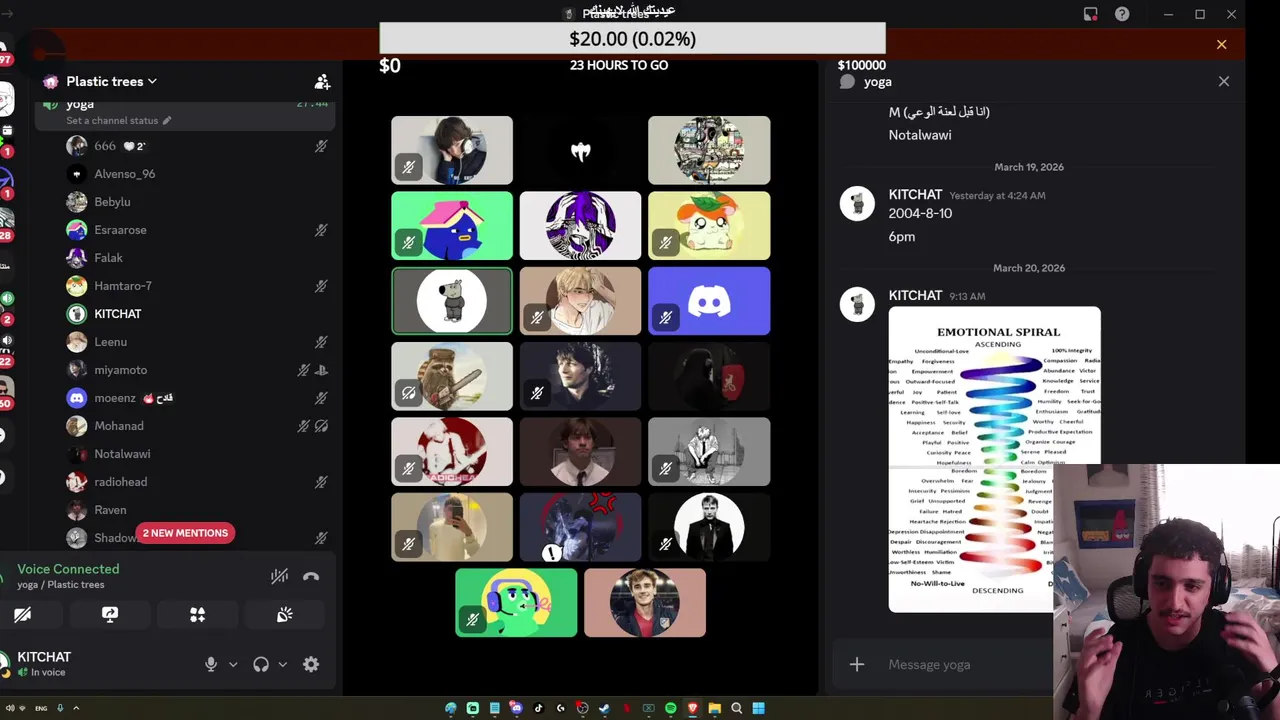The width and height of the screenshot is (1280, 720).
Task: Open the ENG language indicator in tray
Action: click(41, 708)
